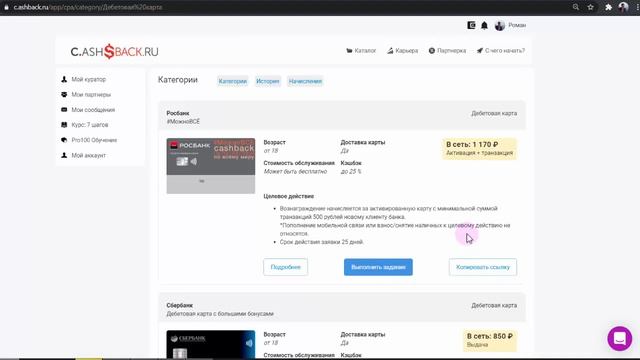Open Курс: 7 шагов in the sidebar

tap(89, 125)
